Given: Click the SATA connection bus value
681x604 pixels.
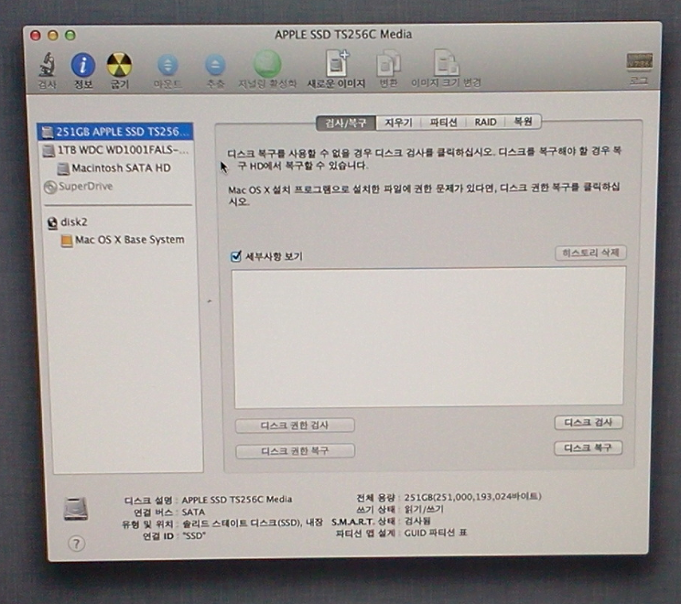Looking at the screenshot, I should click(x=193, y=512).
